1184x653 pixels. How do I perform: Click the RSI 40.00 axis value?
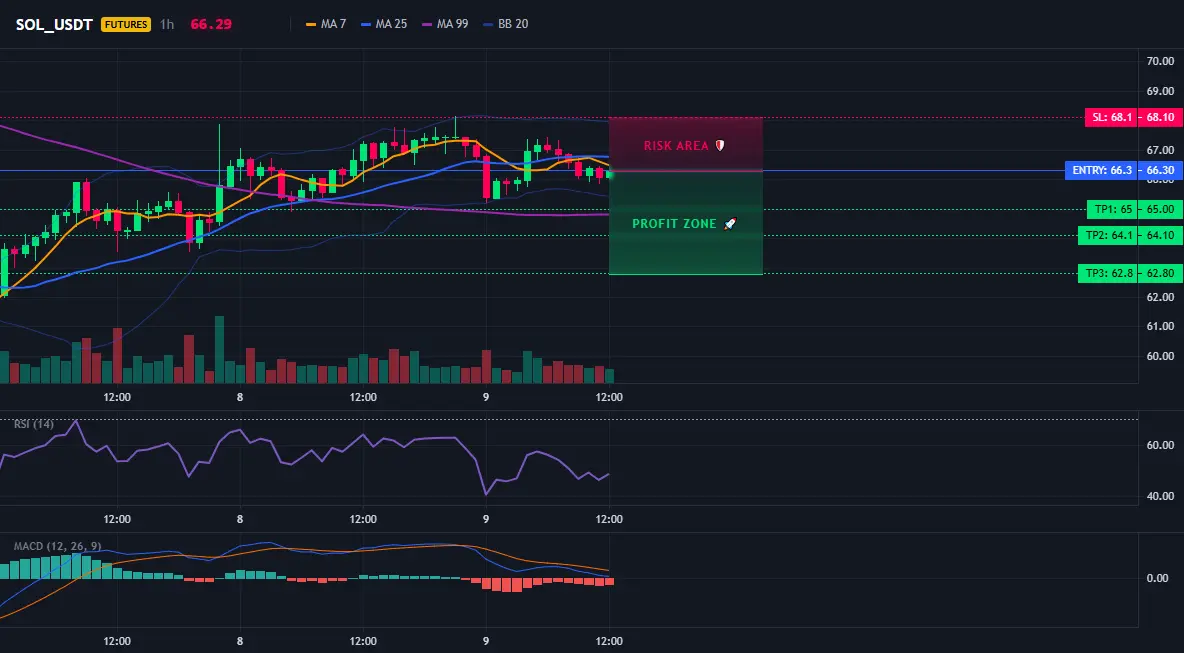click(1160, 496)
